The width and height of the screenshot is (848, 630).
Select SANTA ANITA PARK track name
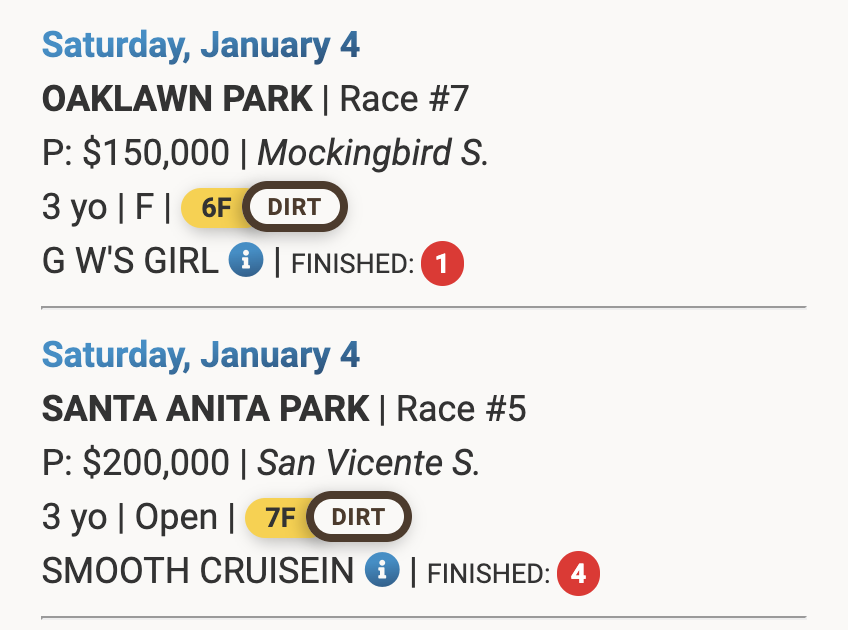click(x=205, y=409)
